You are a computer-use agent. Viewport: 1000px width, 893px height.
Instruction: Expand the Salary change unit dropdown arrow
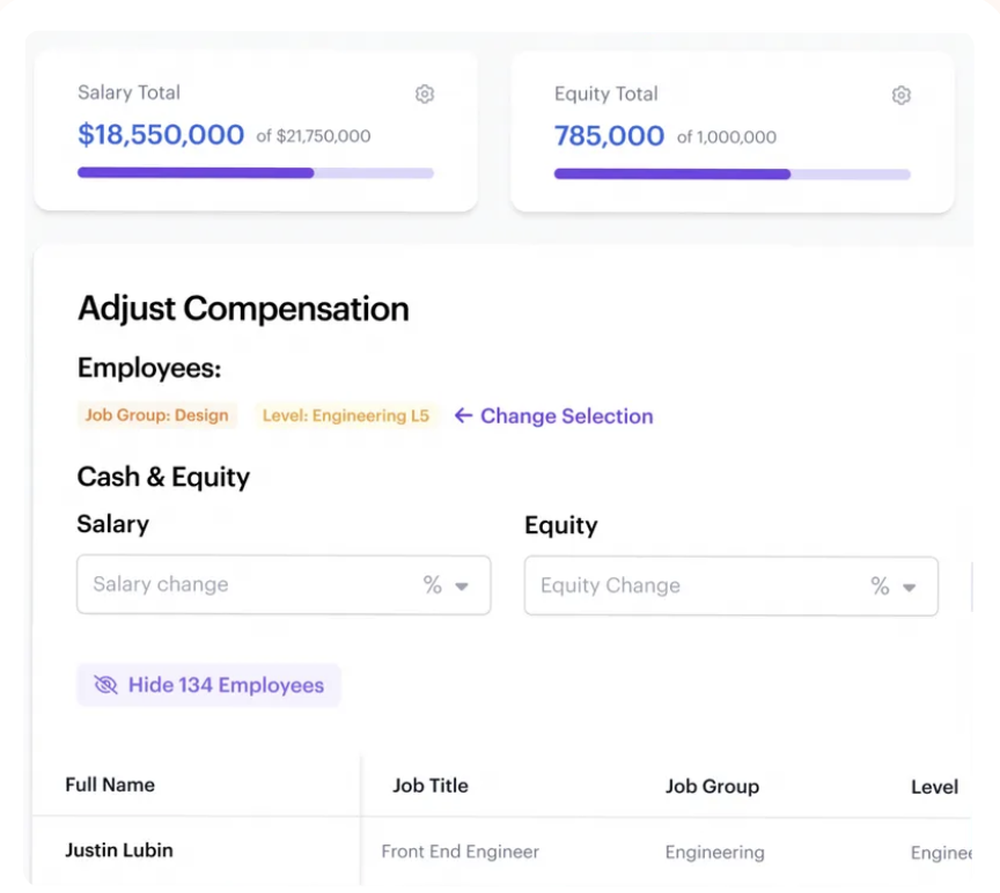[x=462, y=586]
